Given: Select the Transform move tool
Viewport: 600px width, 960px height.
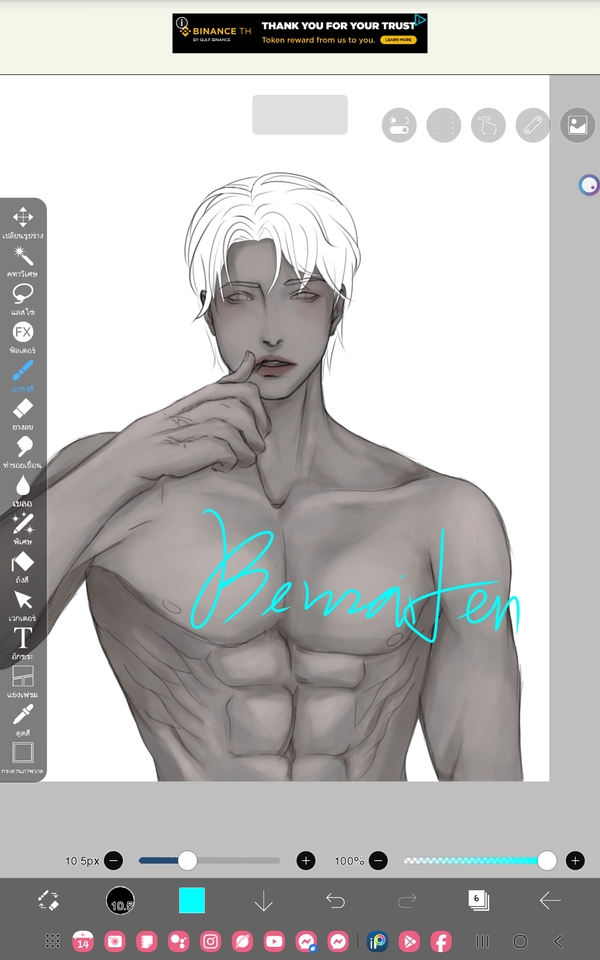Looking at the screenshot, I should (x=22, y=217).
